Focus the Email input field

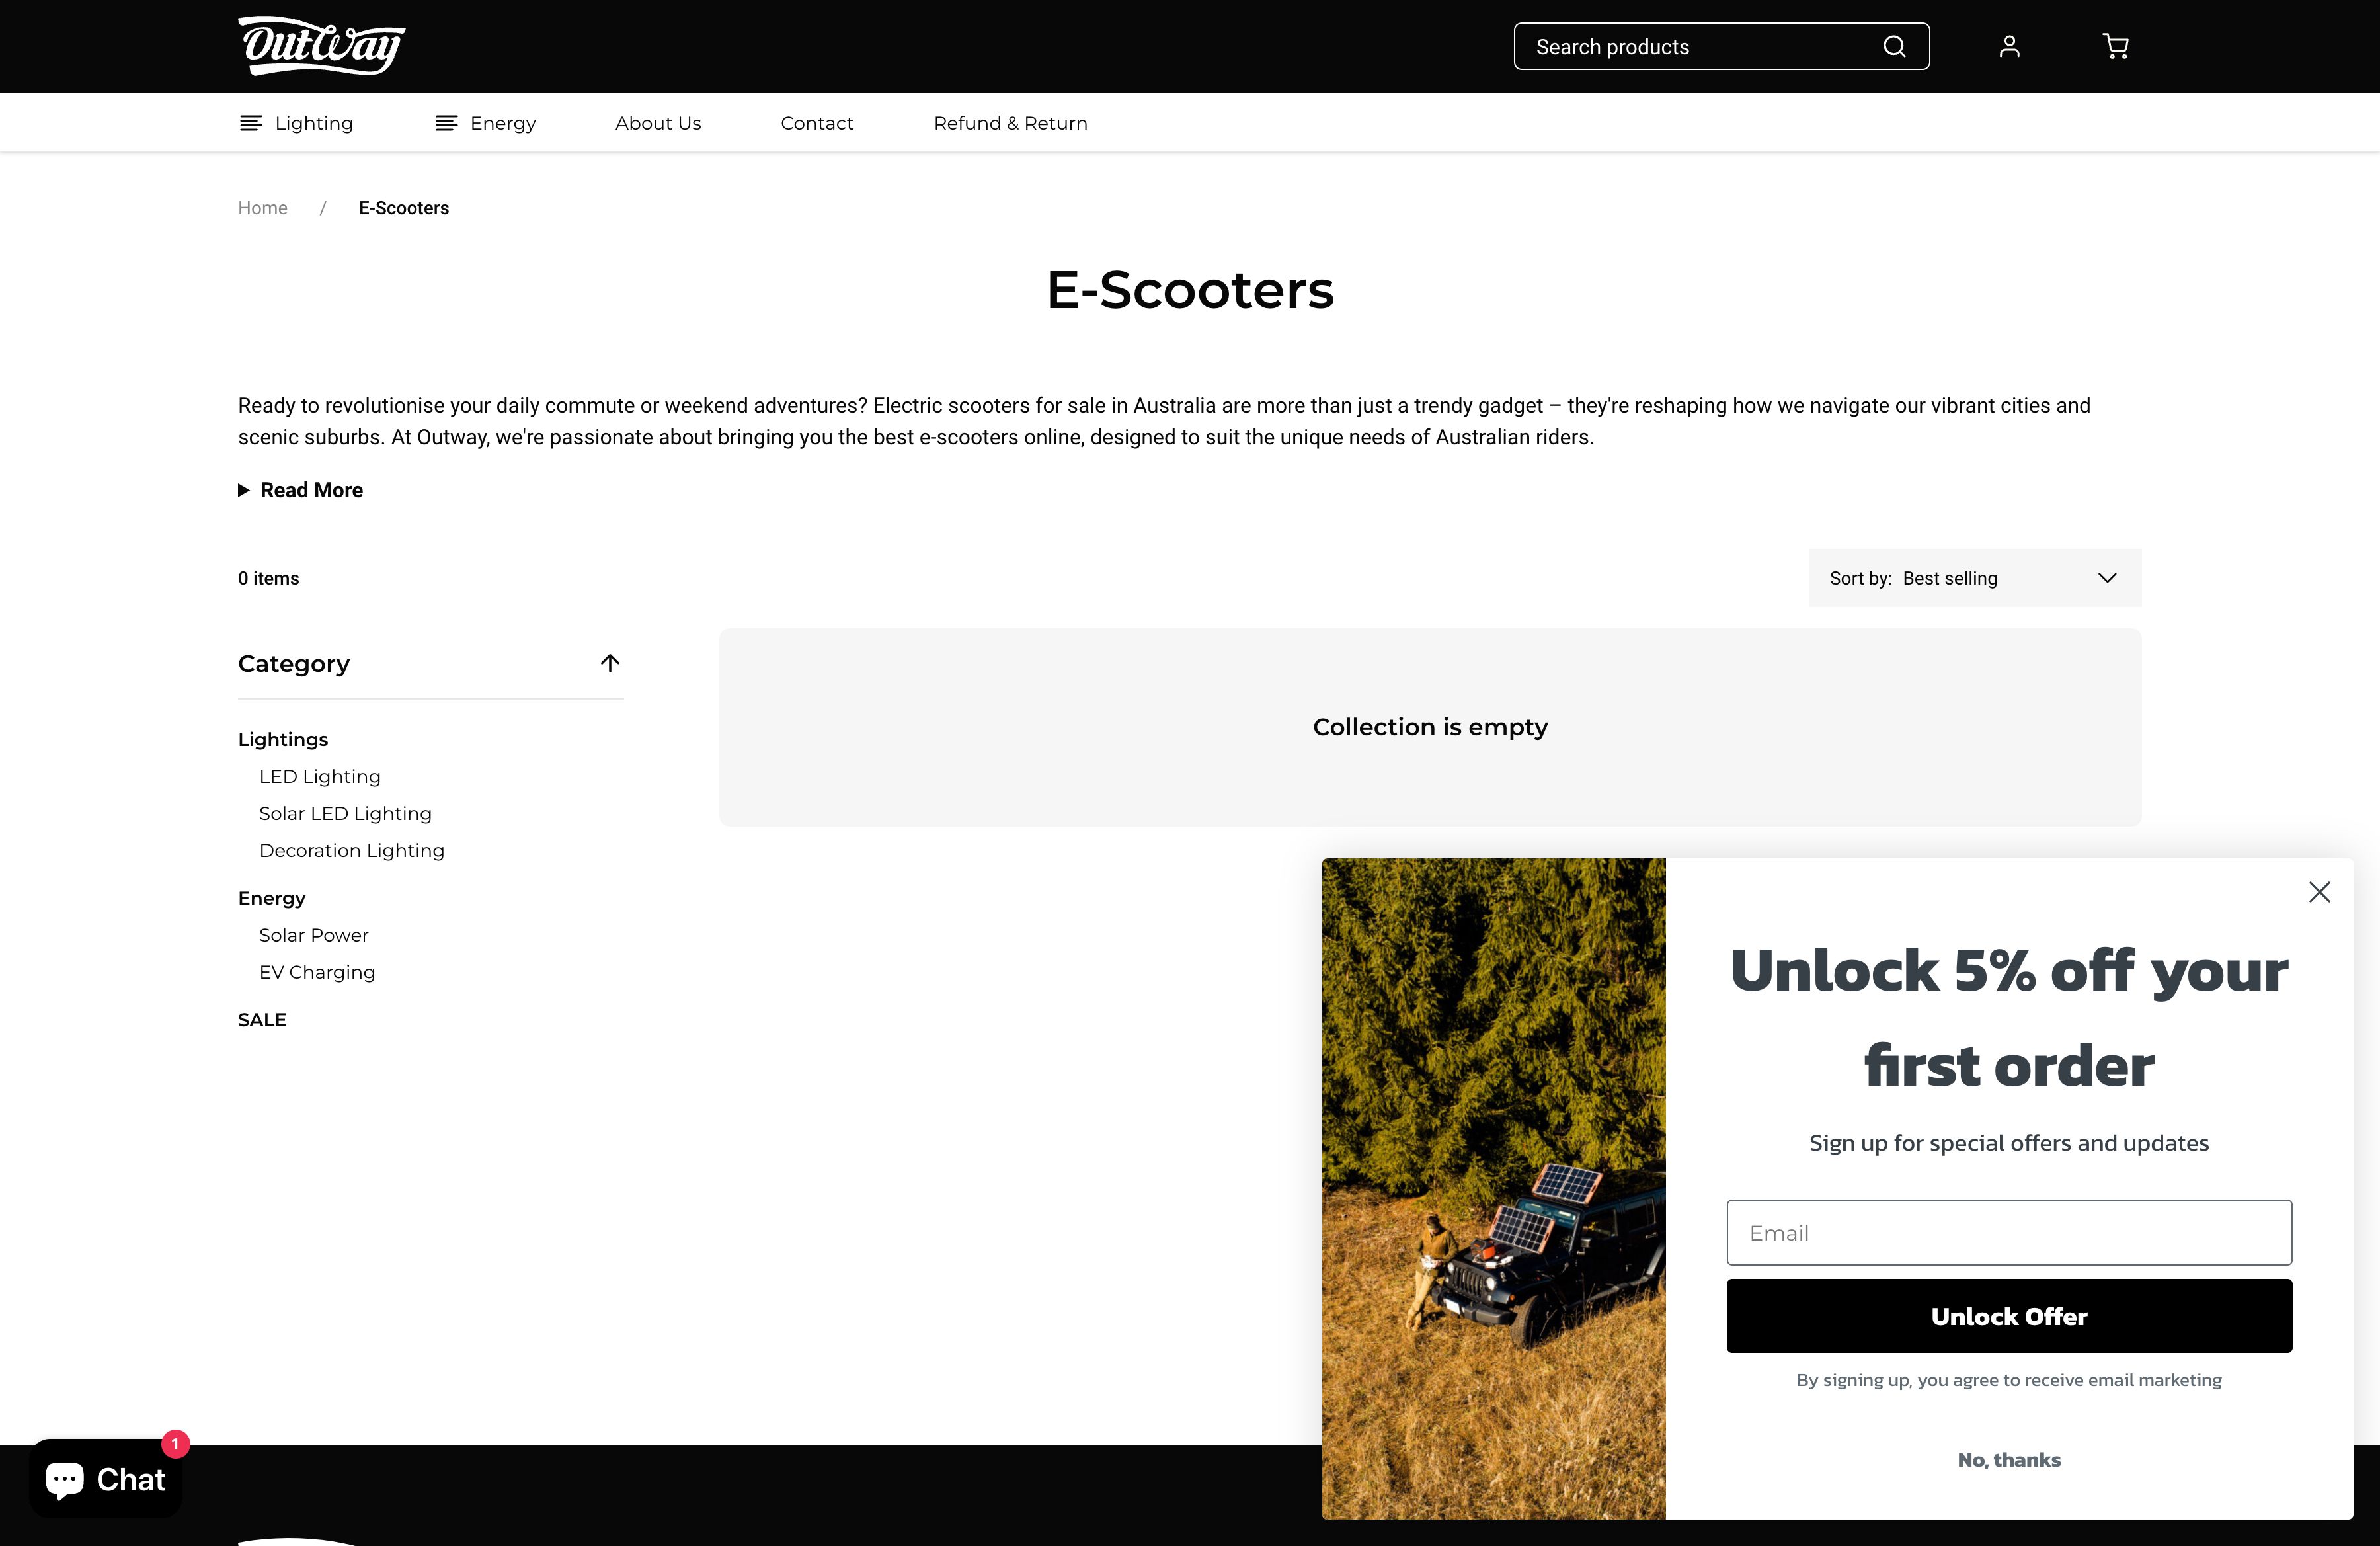point(2008,1232)
